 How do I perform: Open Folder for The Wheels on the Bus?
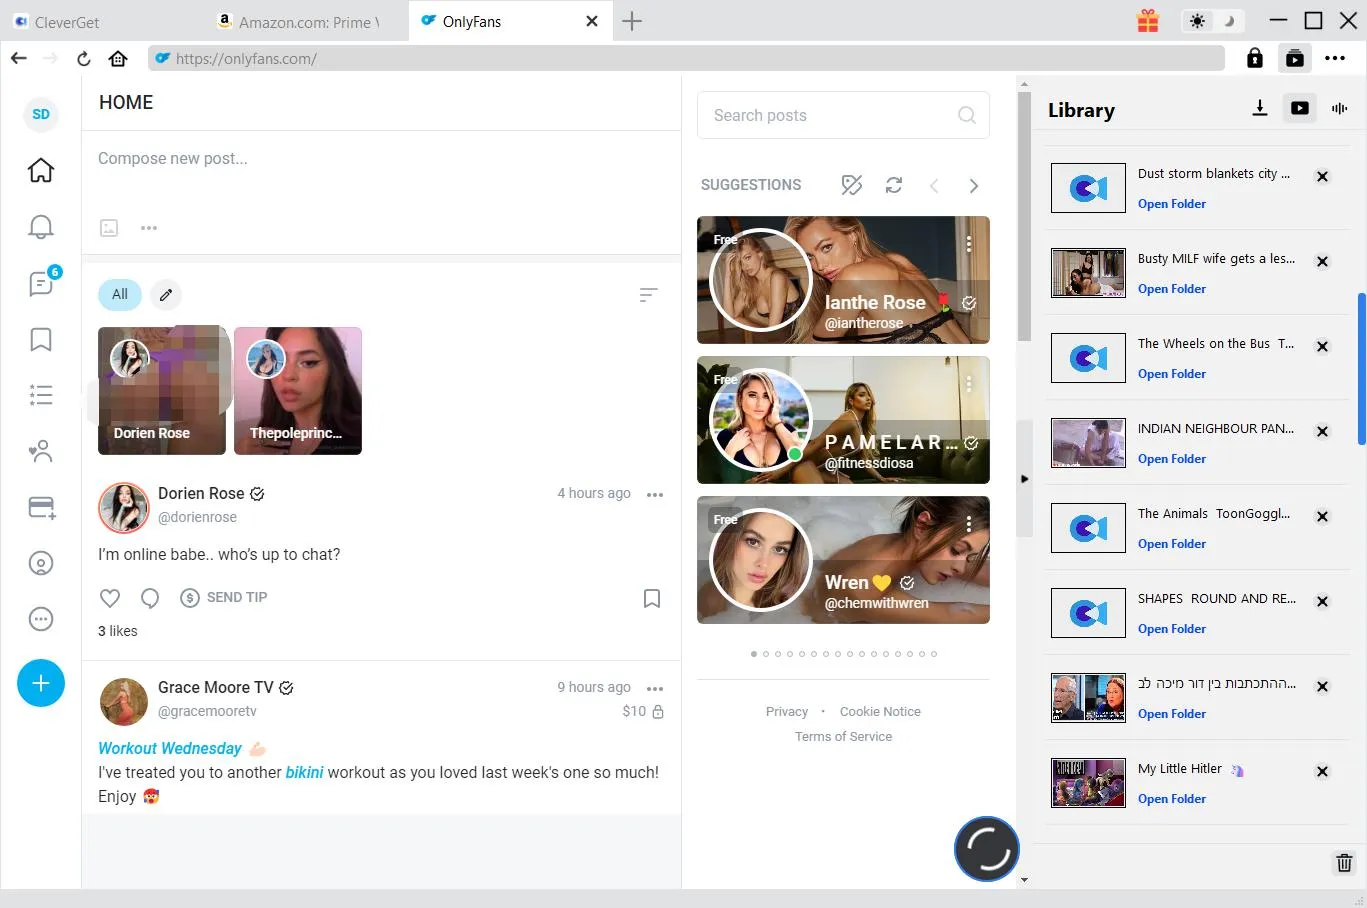coord(1171,374)
